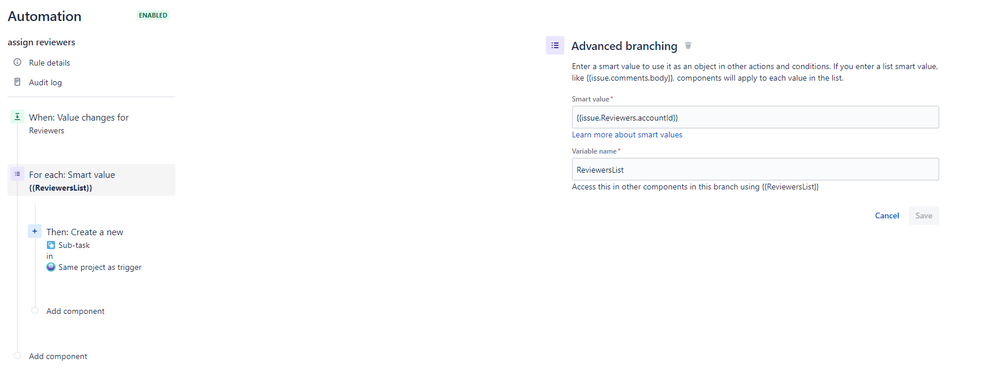This screenshot has width=999, height=376.
Task: Focus the Variable name input field
Action: [x=755, y=170]
